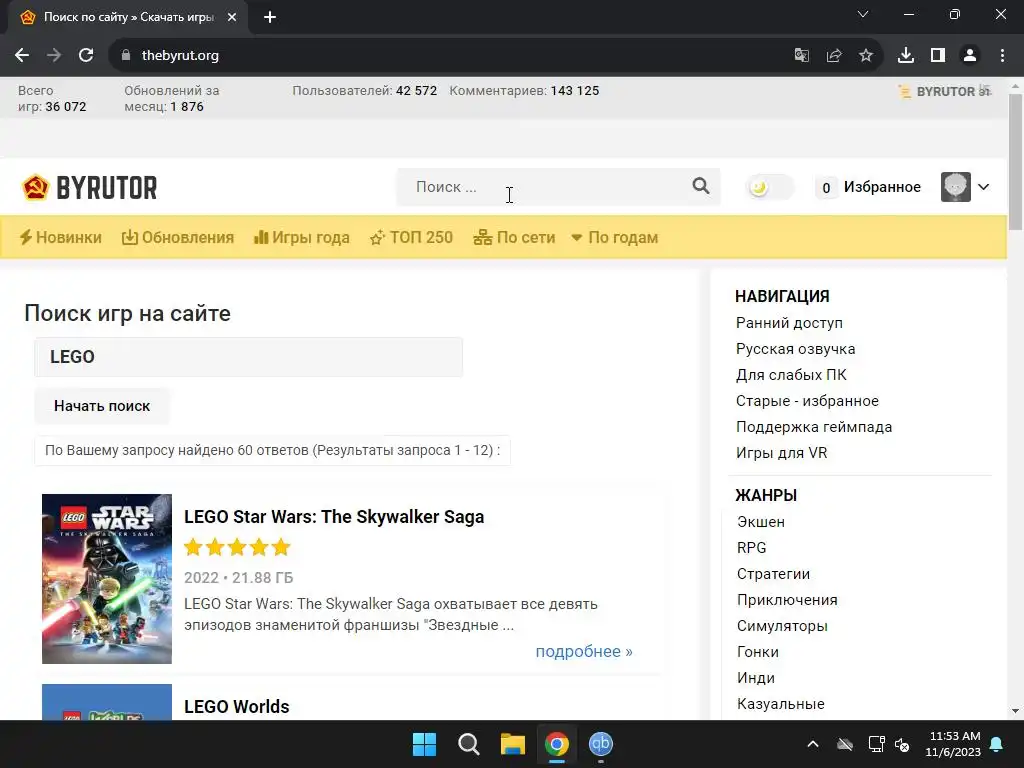Open the По сети menu item
1024x768 pixels.
tap(514, 238)
